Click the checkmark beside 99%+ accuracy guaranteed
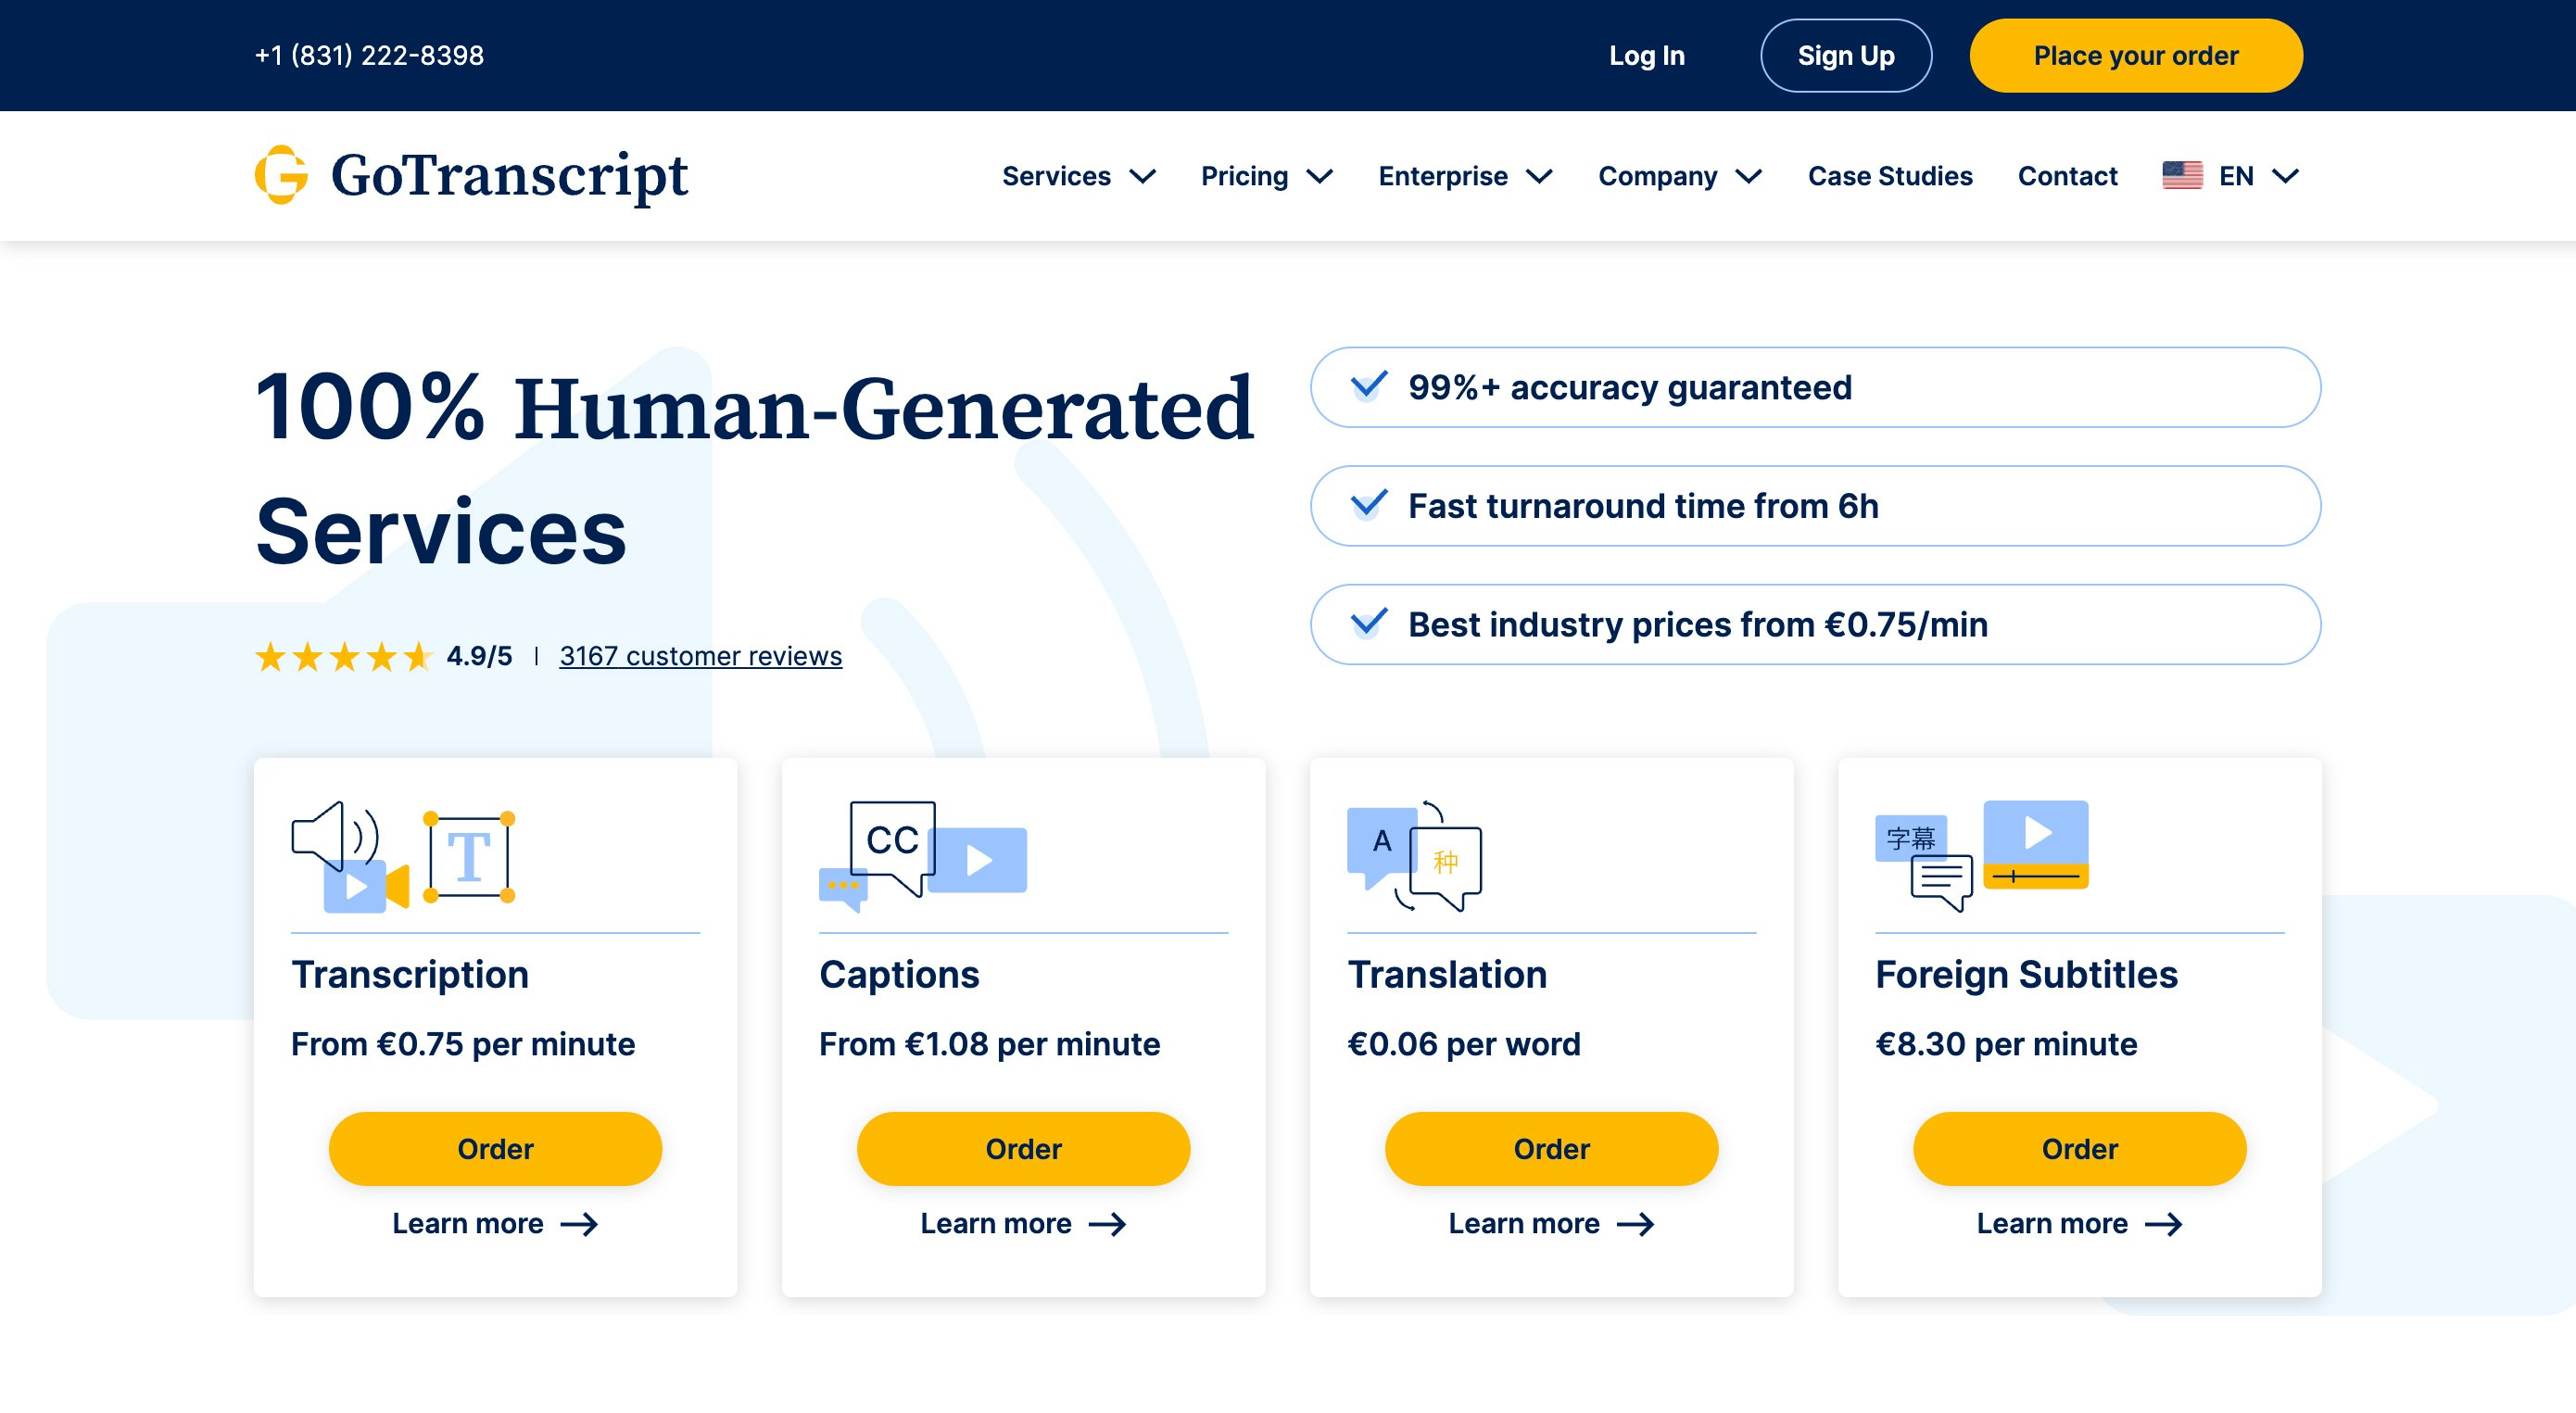2576x1413 pixels. (x=1368, y=386)
